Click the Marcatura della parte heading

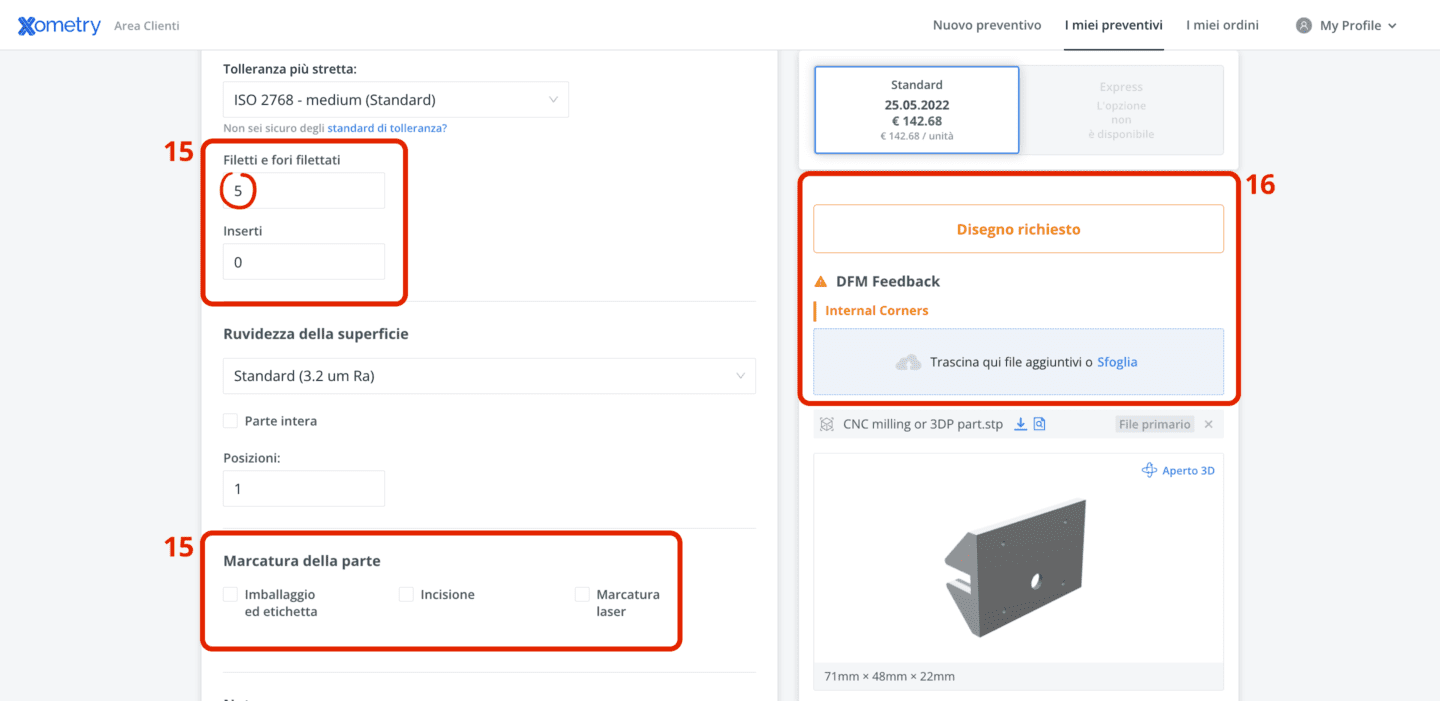point(302,561)
